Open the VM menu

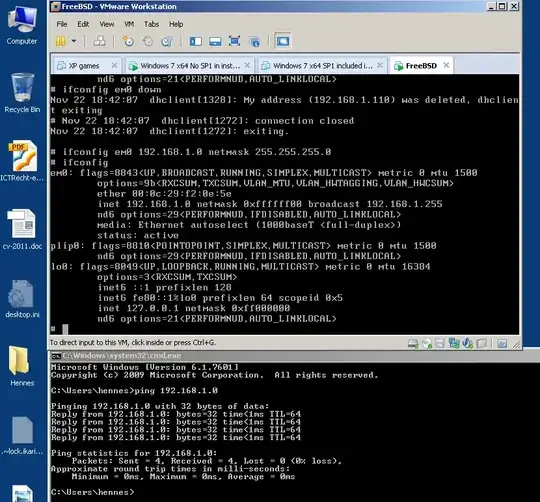click(129, 24)
